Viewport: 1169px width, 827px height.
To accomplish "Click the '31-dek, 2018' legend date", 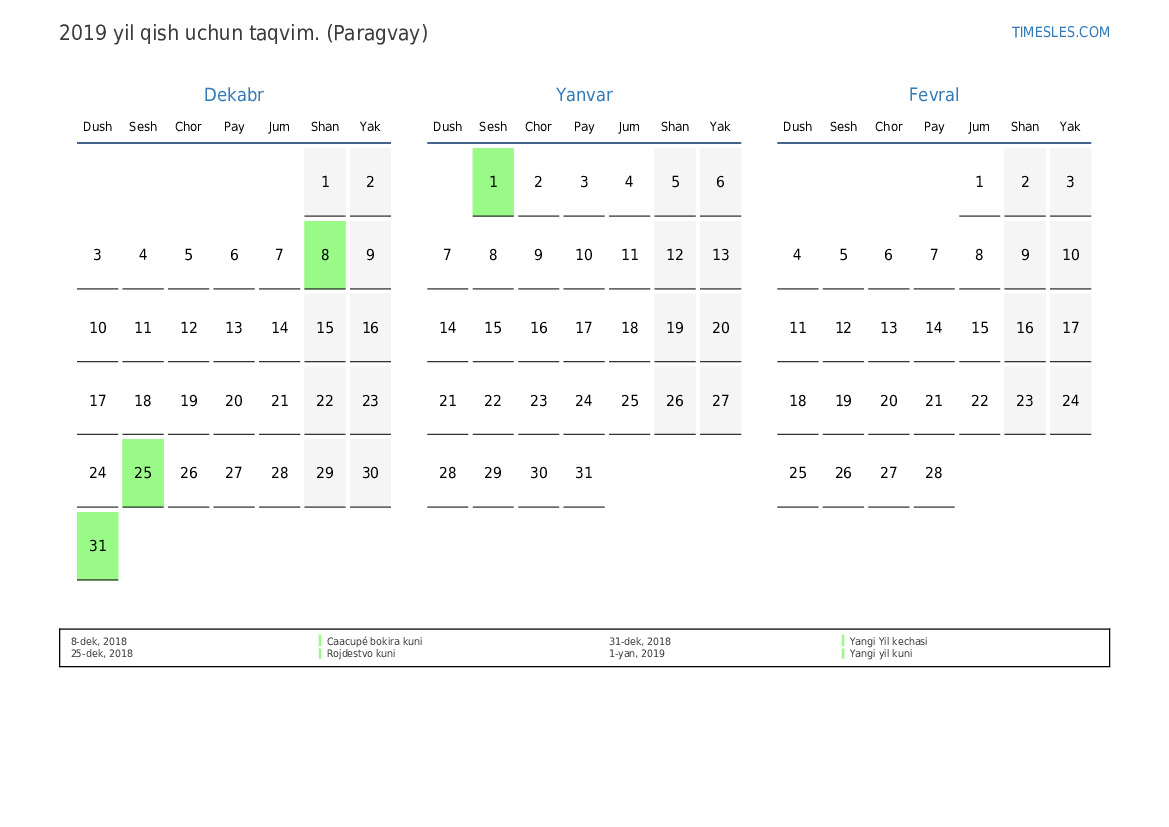I will pyautogui.click(x=640, y=641).
